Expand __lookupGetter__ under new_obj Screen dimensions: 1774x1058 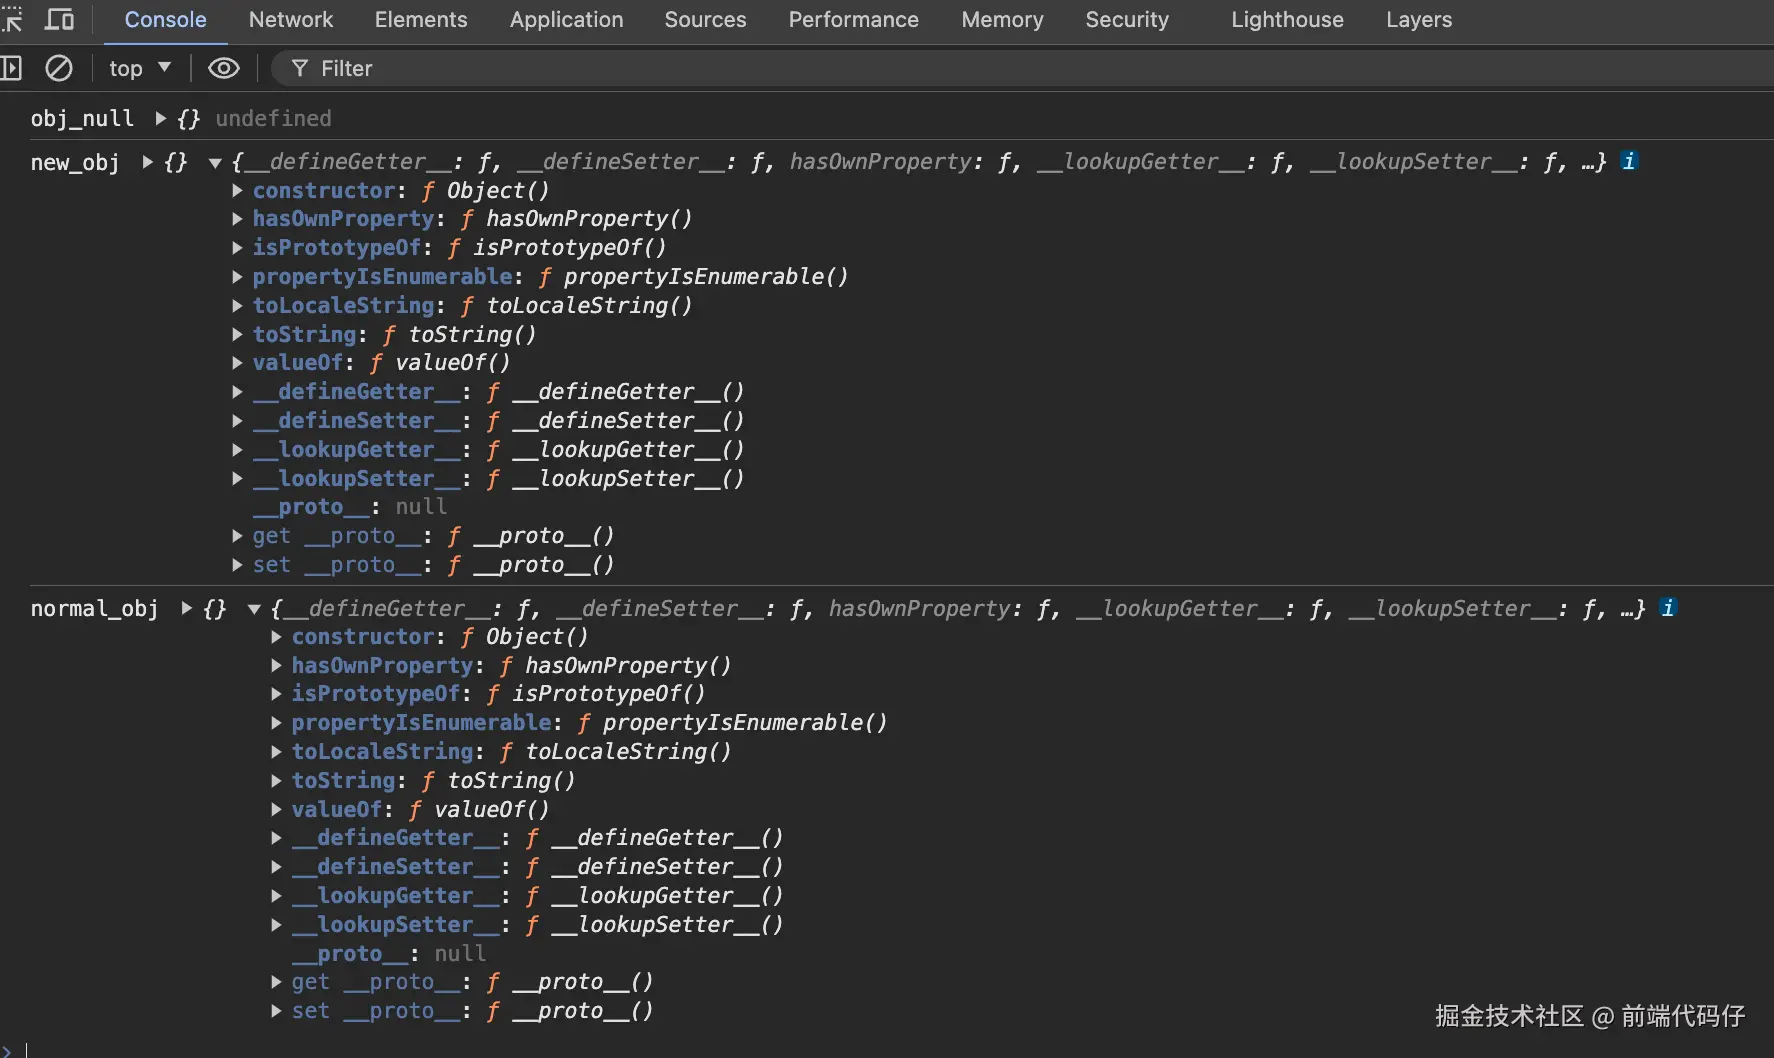click(237, 449)
